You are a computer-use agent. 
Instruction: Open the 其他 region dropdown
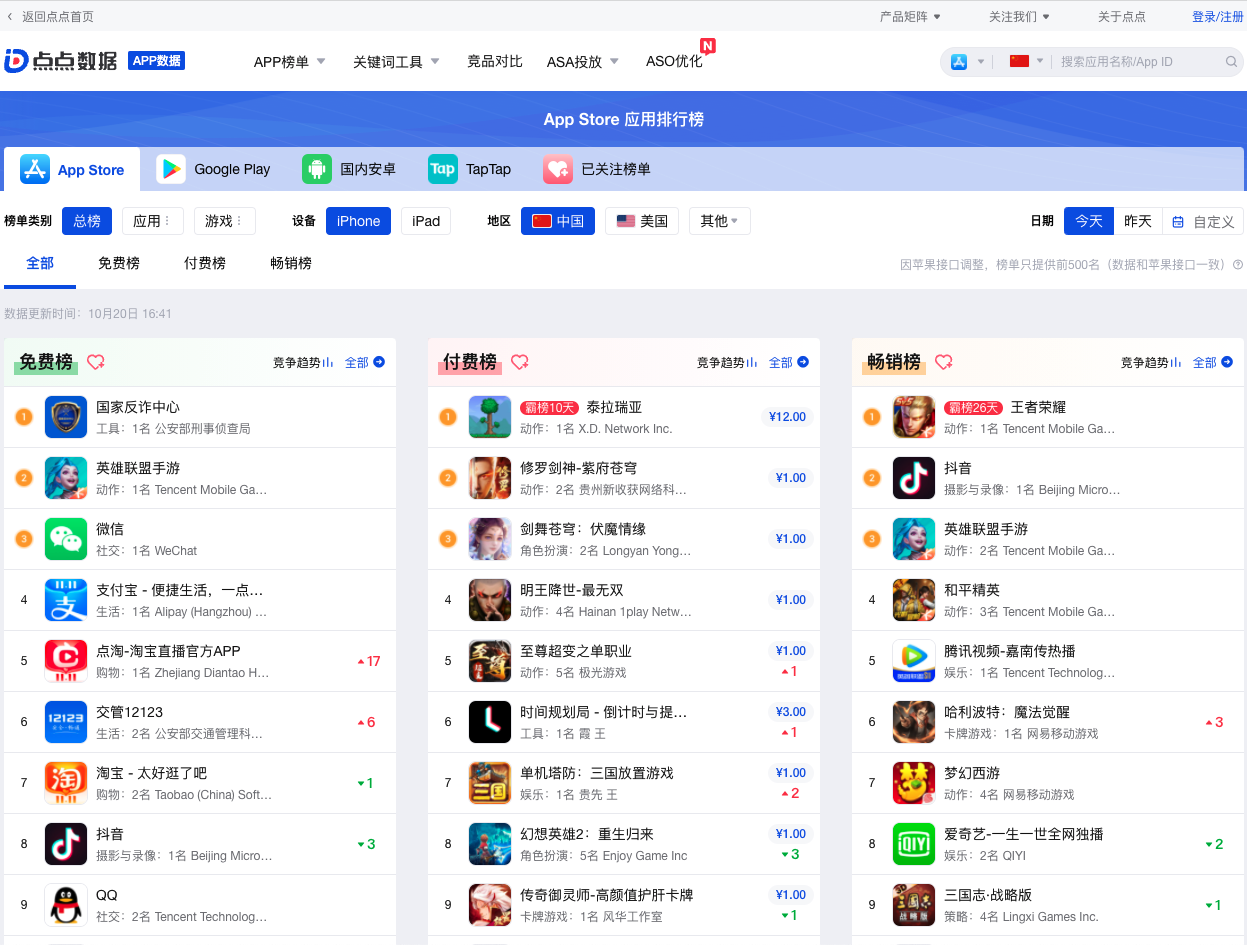click(720, 221)
